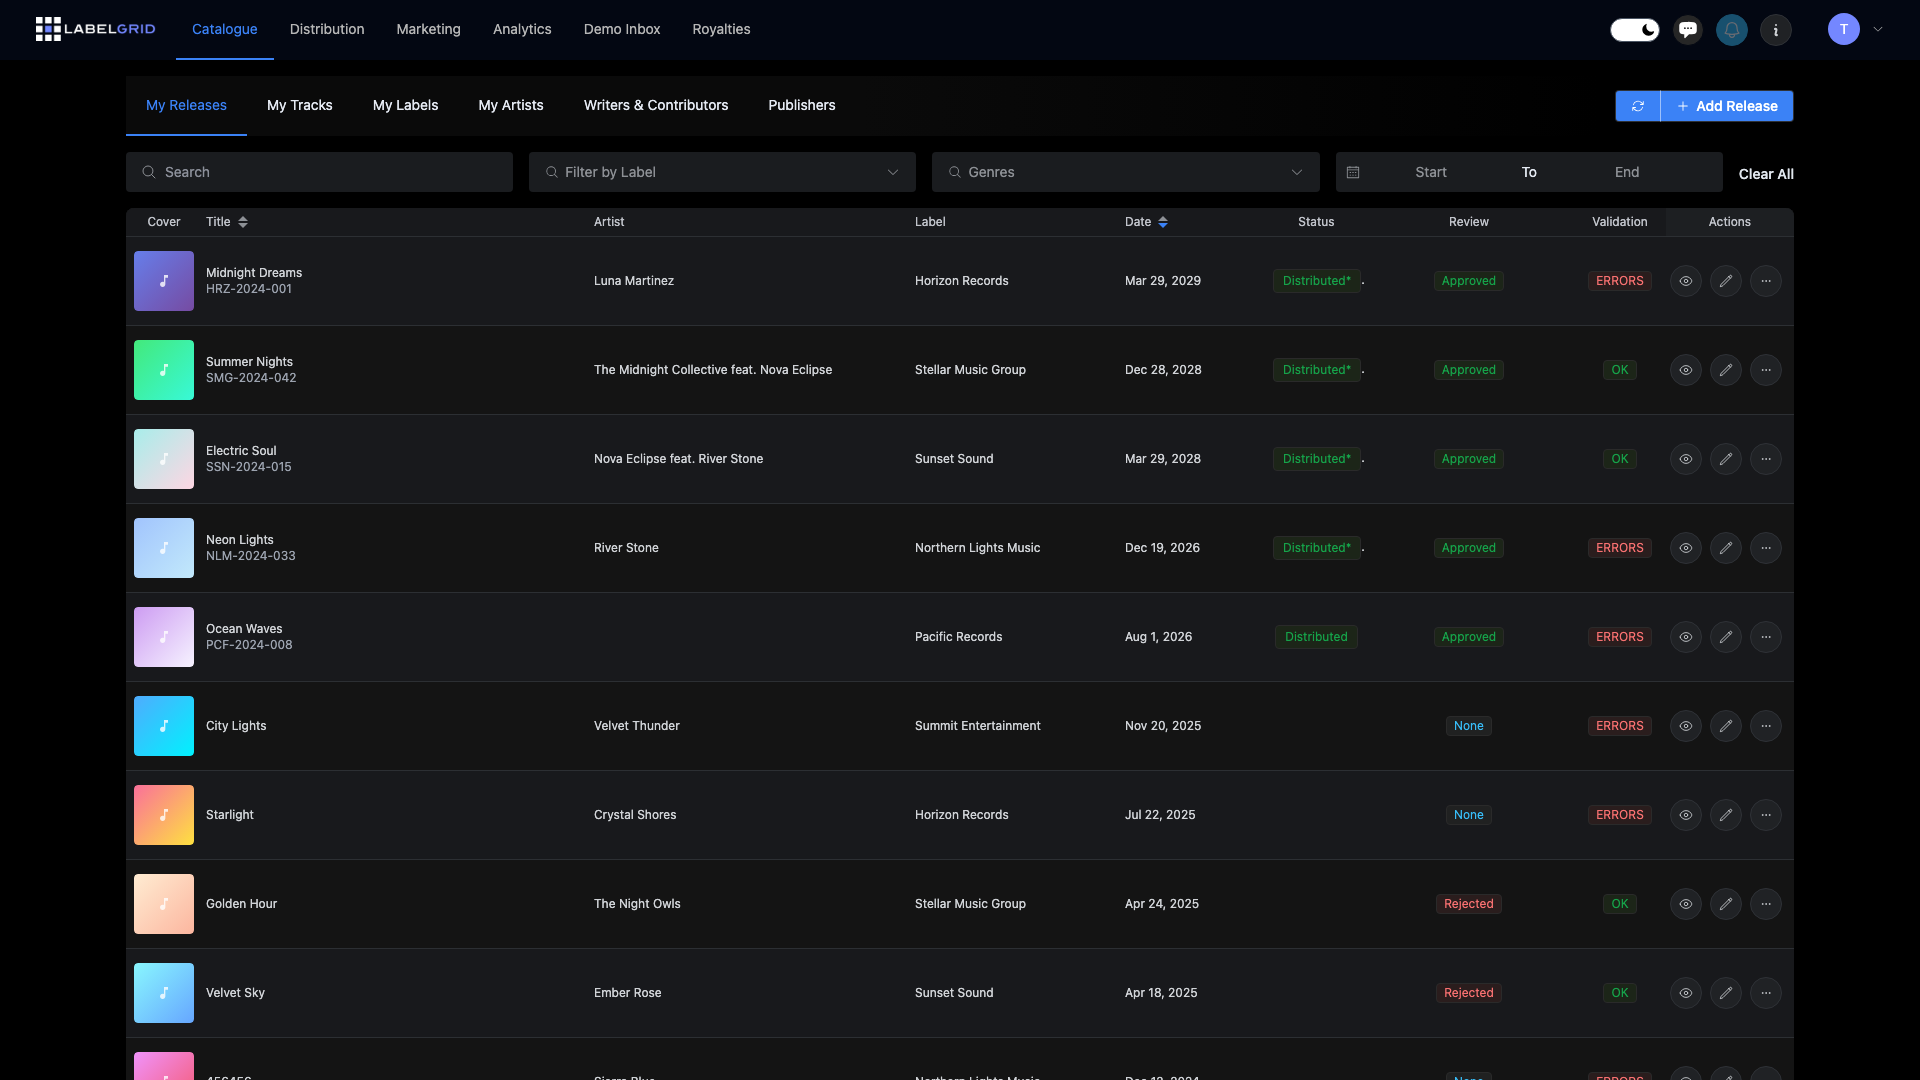Edit the Starlight release
1920x1080 pixels.
click(x=1726, y=815)
